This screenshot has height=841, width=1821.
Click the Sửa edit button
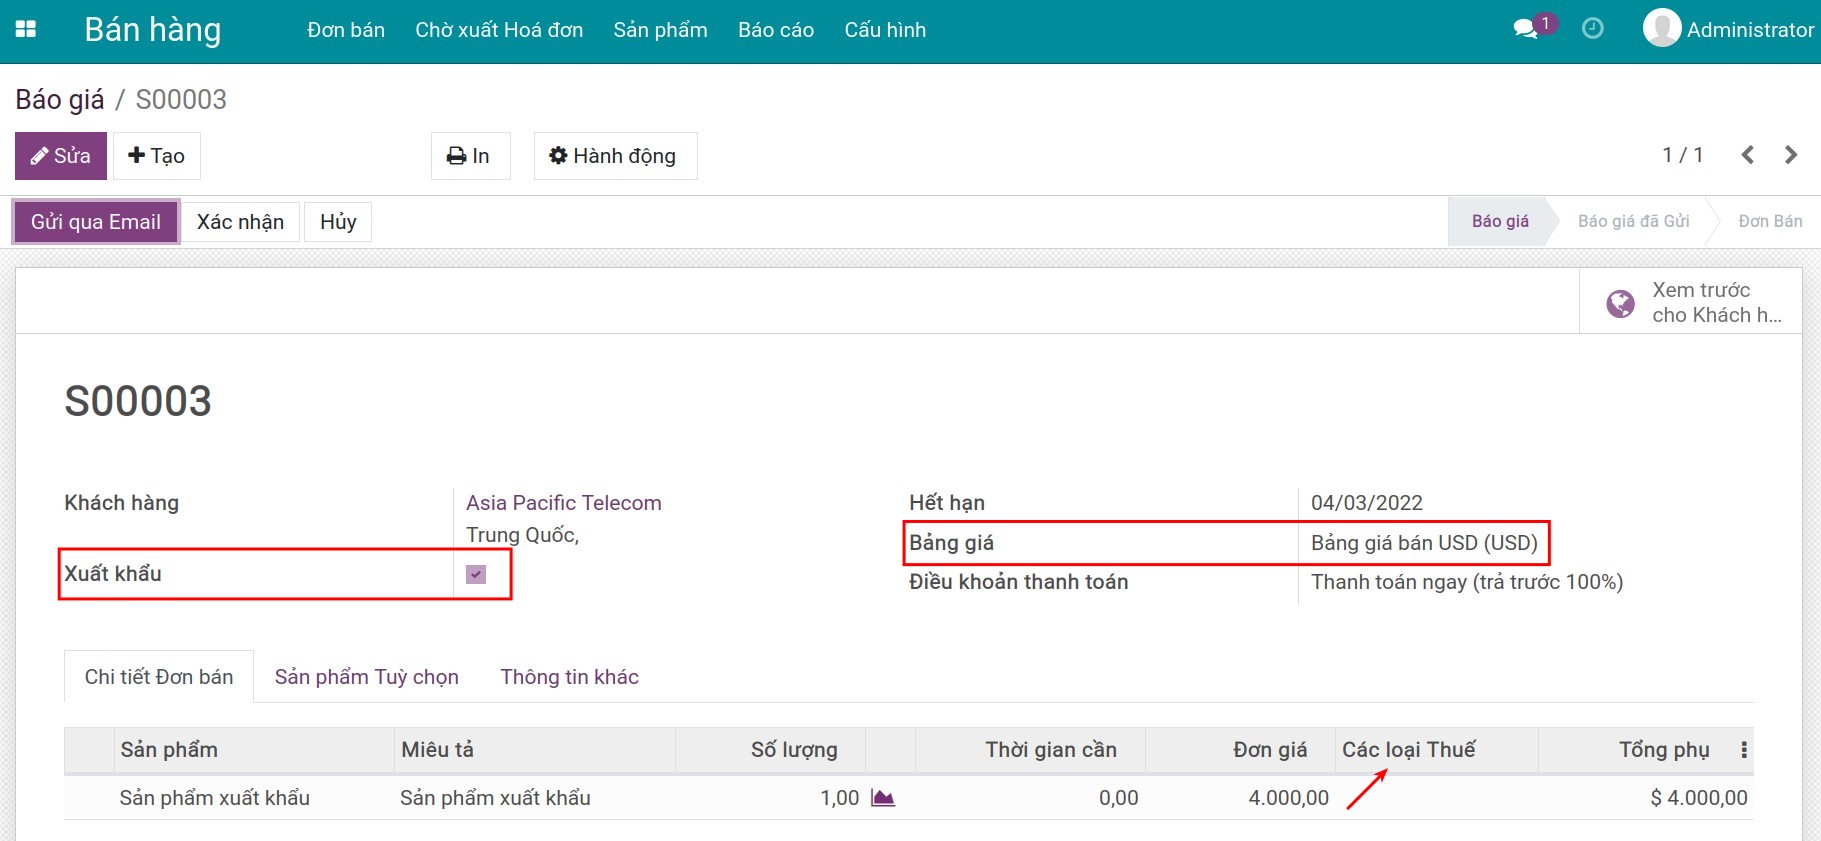(61, 156)
